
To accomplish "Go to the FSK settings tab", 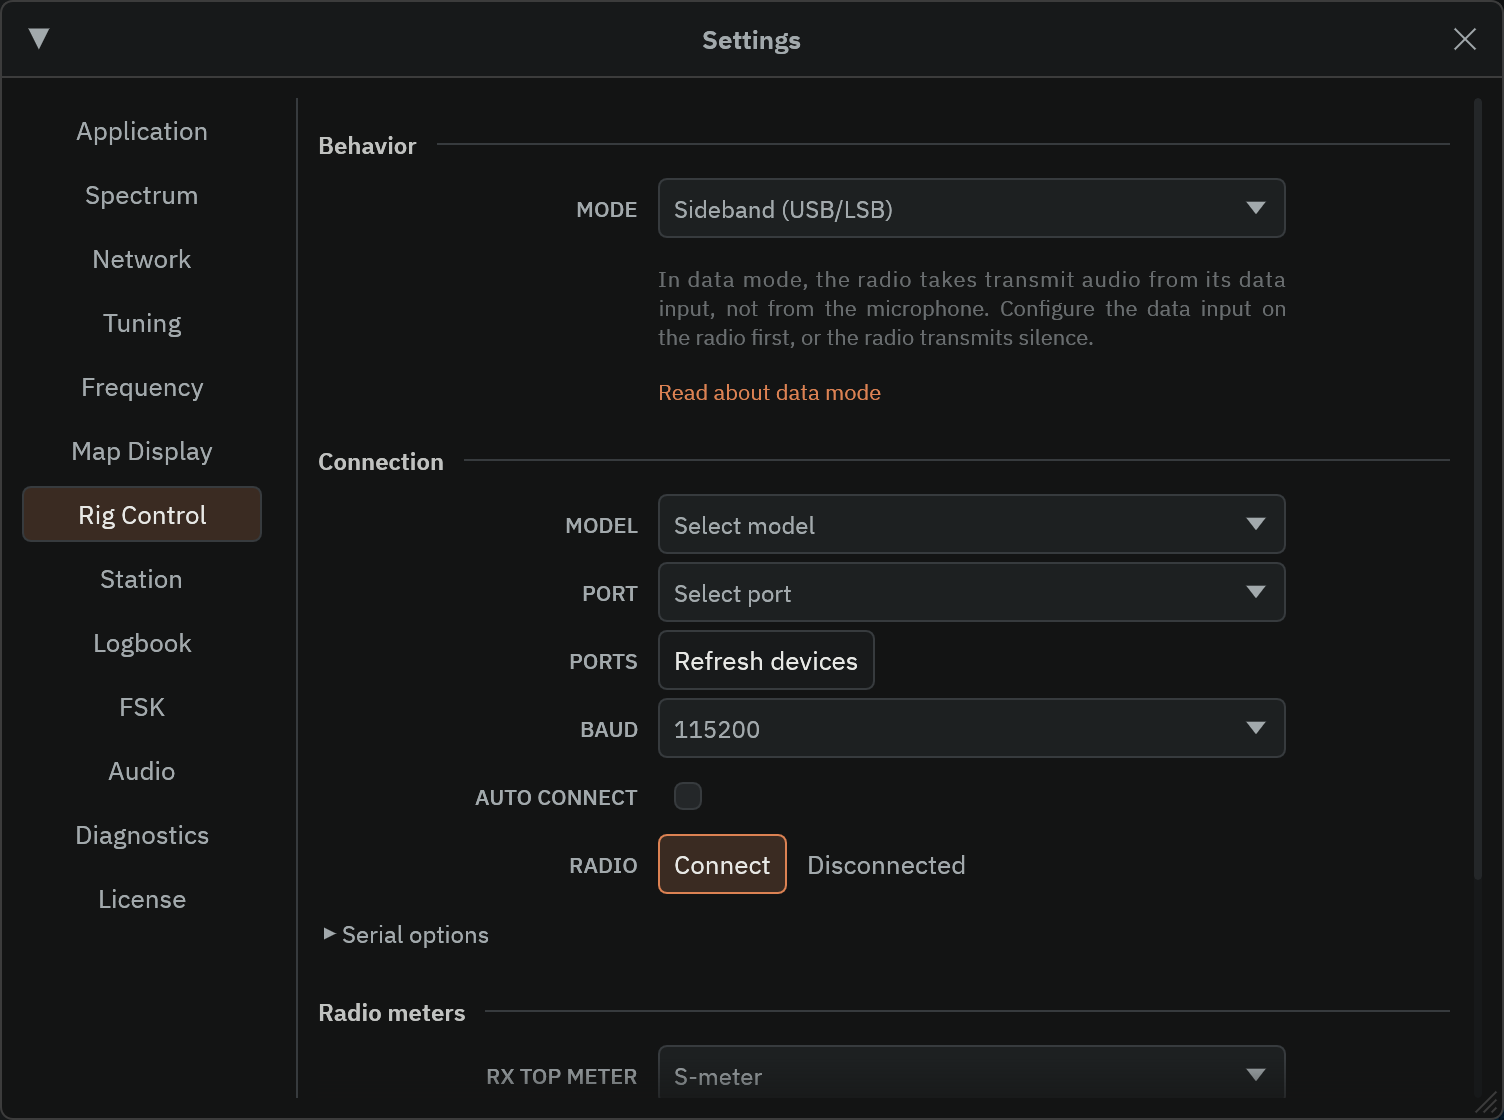I will point(142,707).
